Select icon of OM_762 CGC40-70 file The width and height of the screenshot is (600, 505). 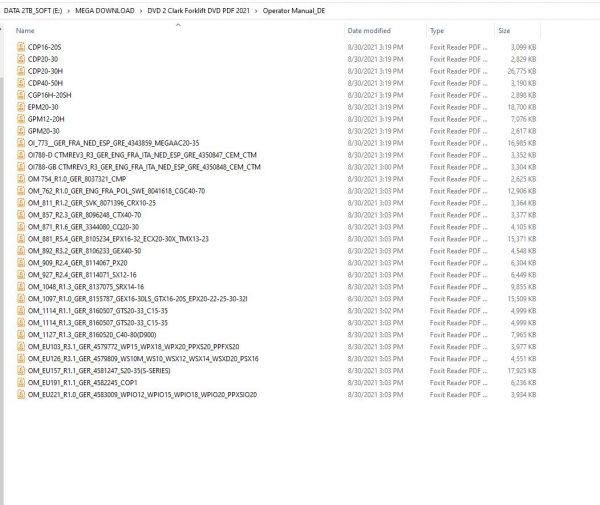[21, 191]
